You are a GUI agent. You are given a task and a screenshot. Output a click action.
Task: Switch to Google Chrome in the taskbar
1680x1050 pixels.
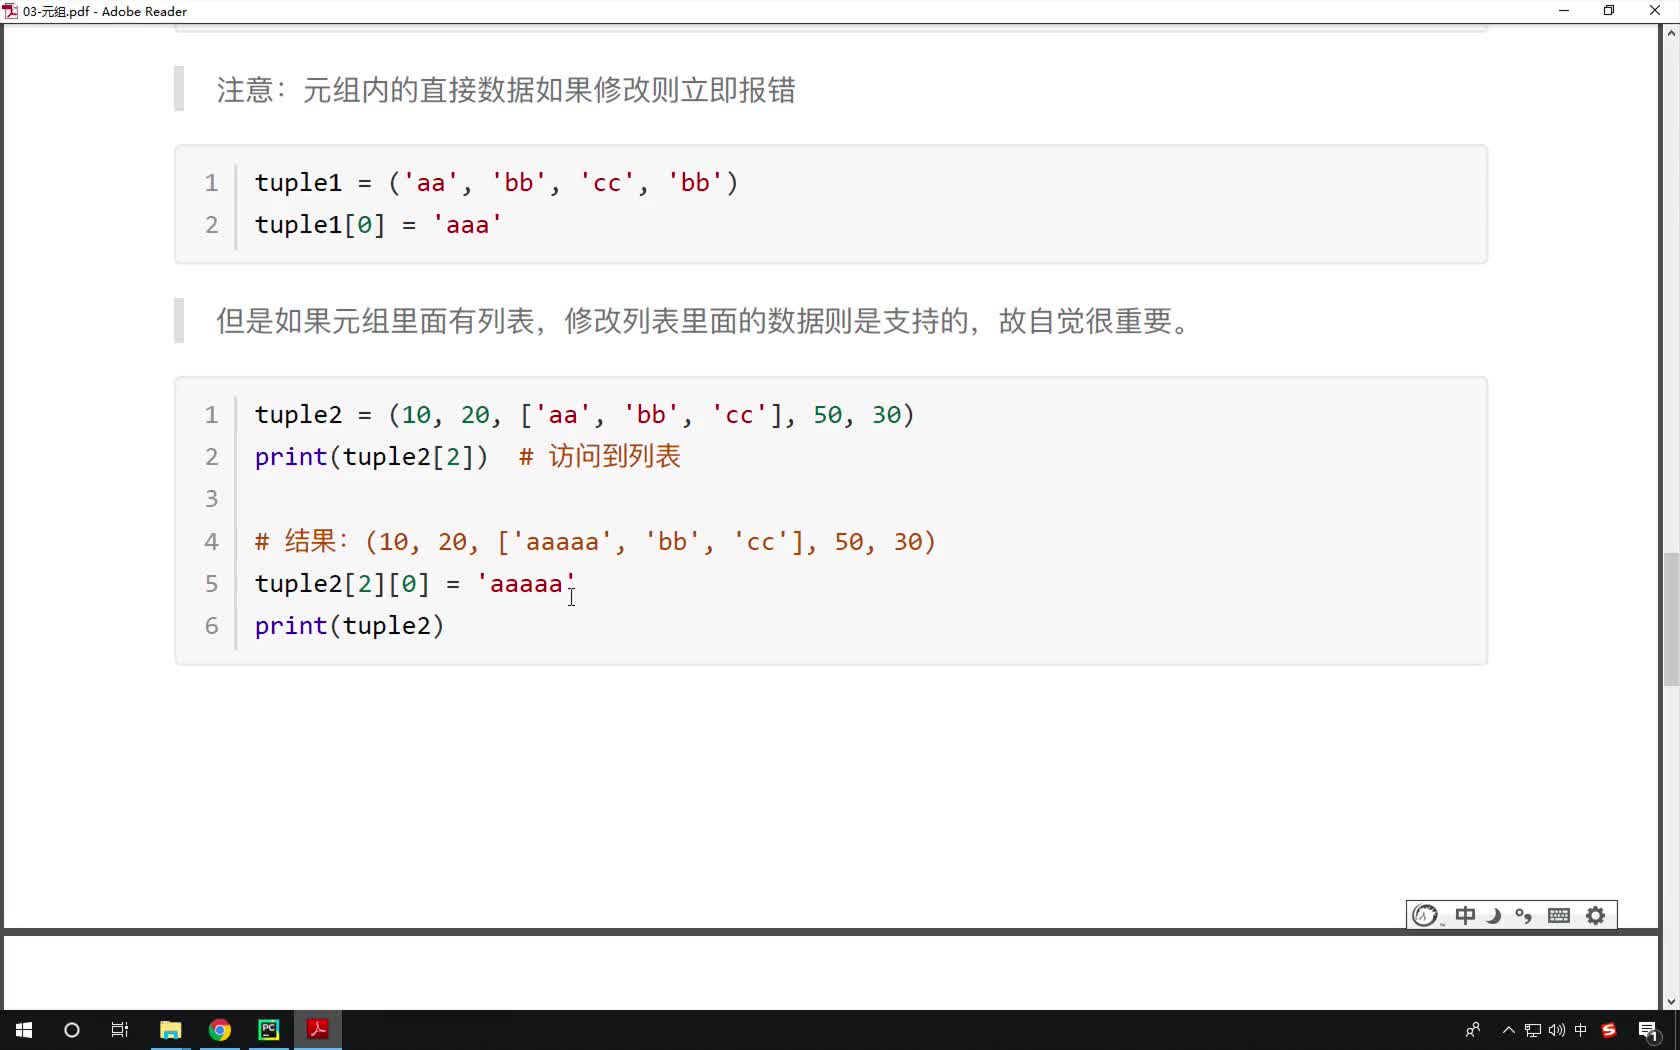220,1030
